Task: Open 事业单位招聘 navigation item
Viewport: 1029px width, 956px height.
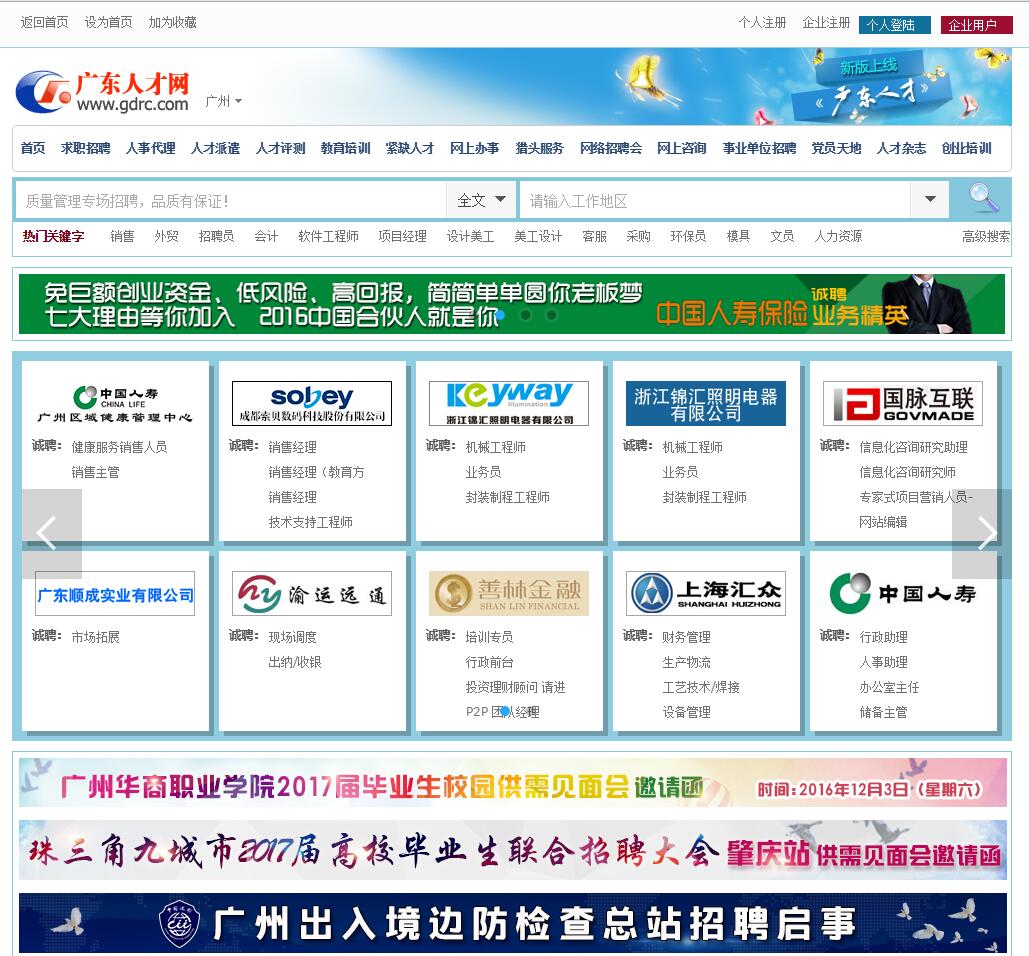Action: [x=759, y=148]
